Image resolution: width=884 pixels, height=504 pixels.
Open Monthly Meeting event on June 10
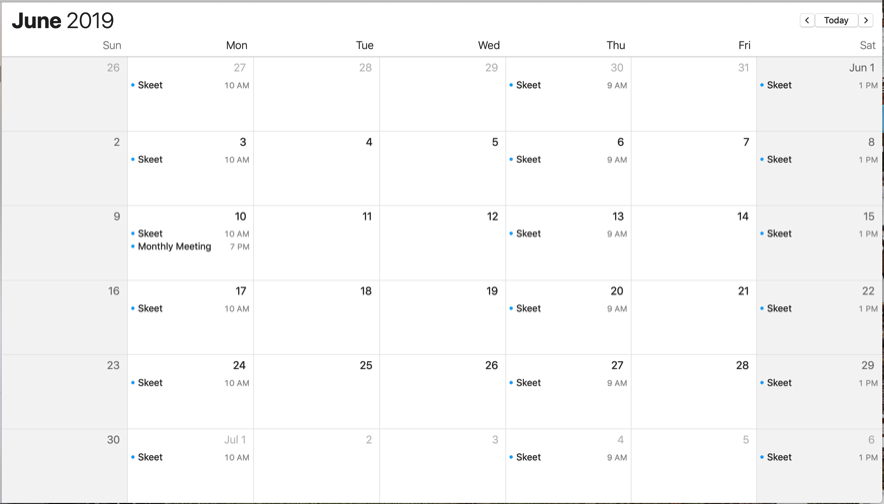[x=191, y=246]
